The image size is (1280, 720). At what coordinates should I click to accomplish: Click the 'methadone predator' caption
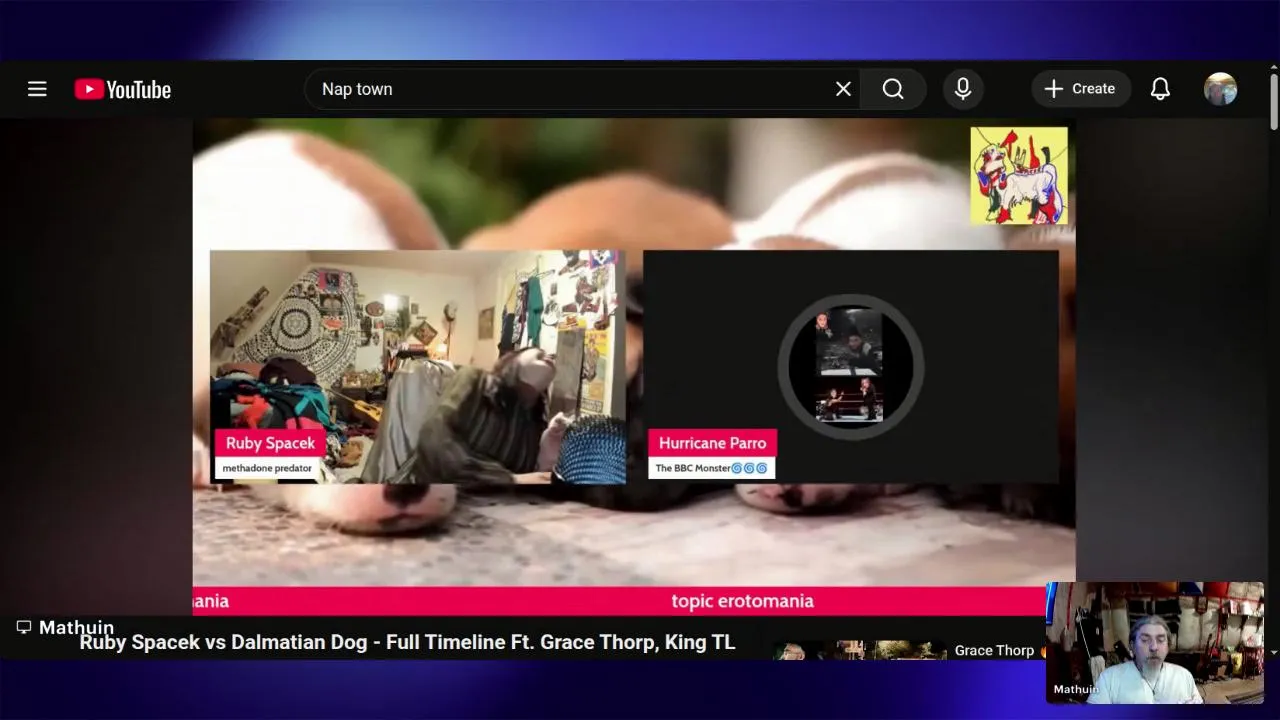pyautogui.click(x=267, y=468)
